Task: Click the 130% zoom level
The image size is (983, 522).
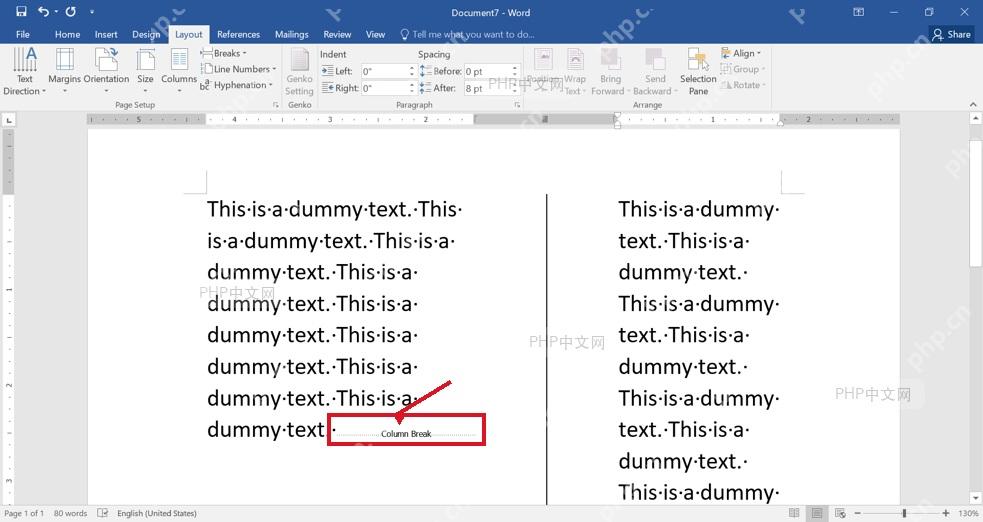Action: 968,513
